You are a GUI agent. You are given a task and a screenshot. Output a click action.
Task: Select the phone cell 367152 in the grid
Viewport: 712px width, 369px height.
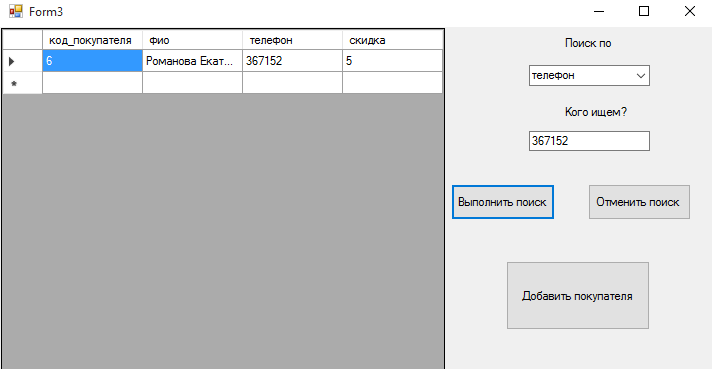click(x=292, y=61)
